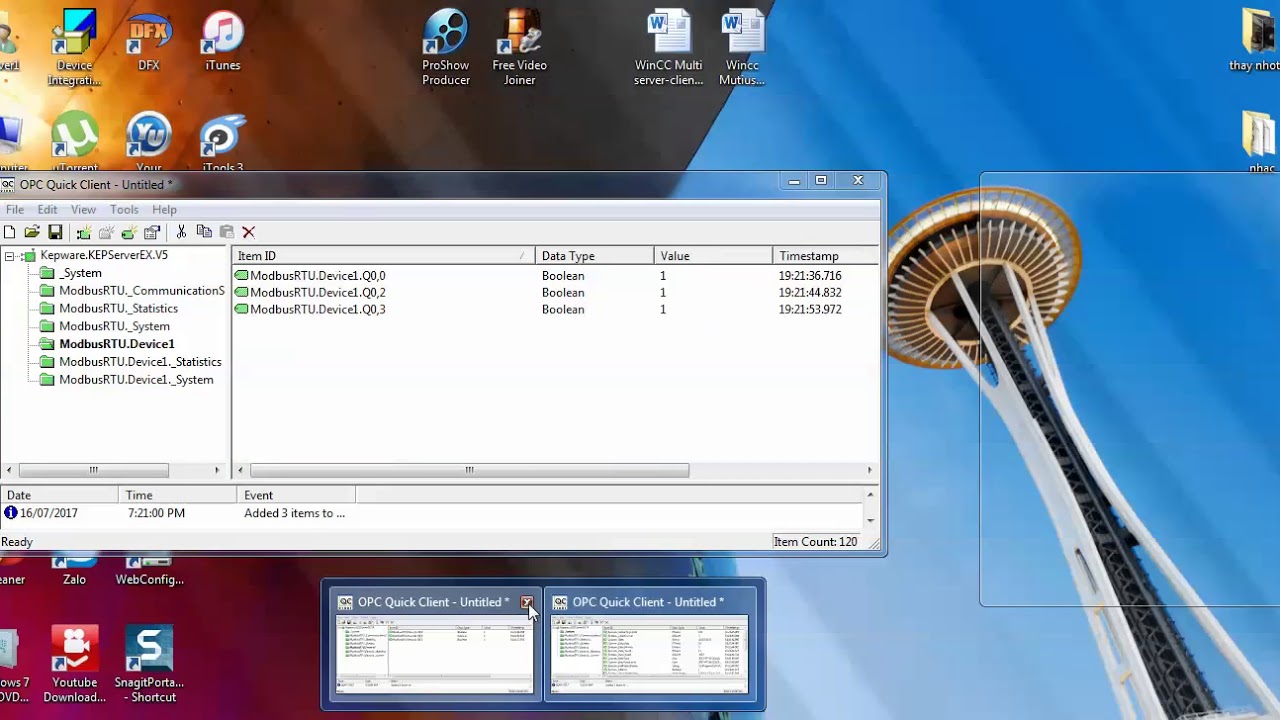Sort by the Data Type column header
Viewport: 1280px width, 720px height.
coord(594,256)
